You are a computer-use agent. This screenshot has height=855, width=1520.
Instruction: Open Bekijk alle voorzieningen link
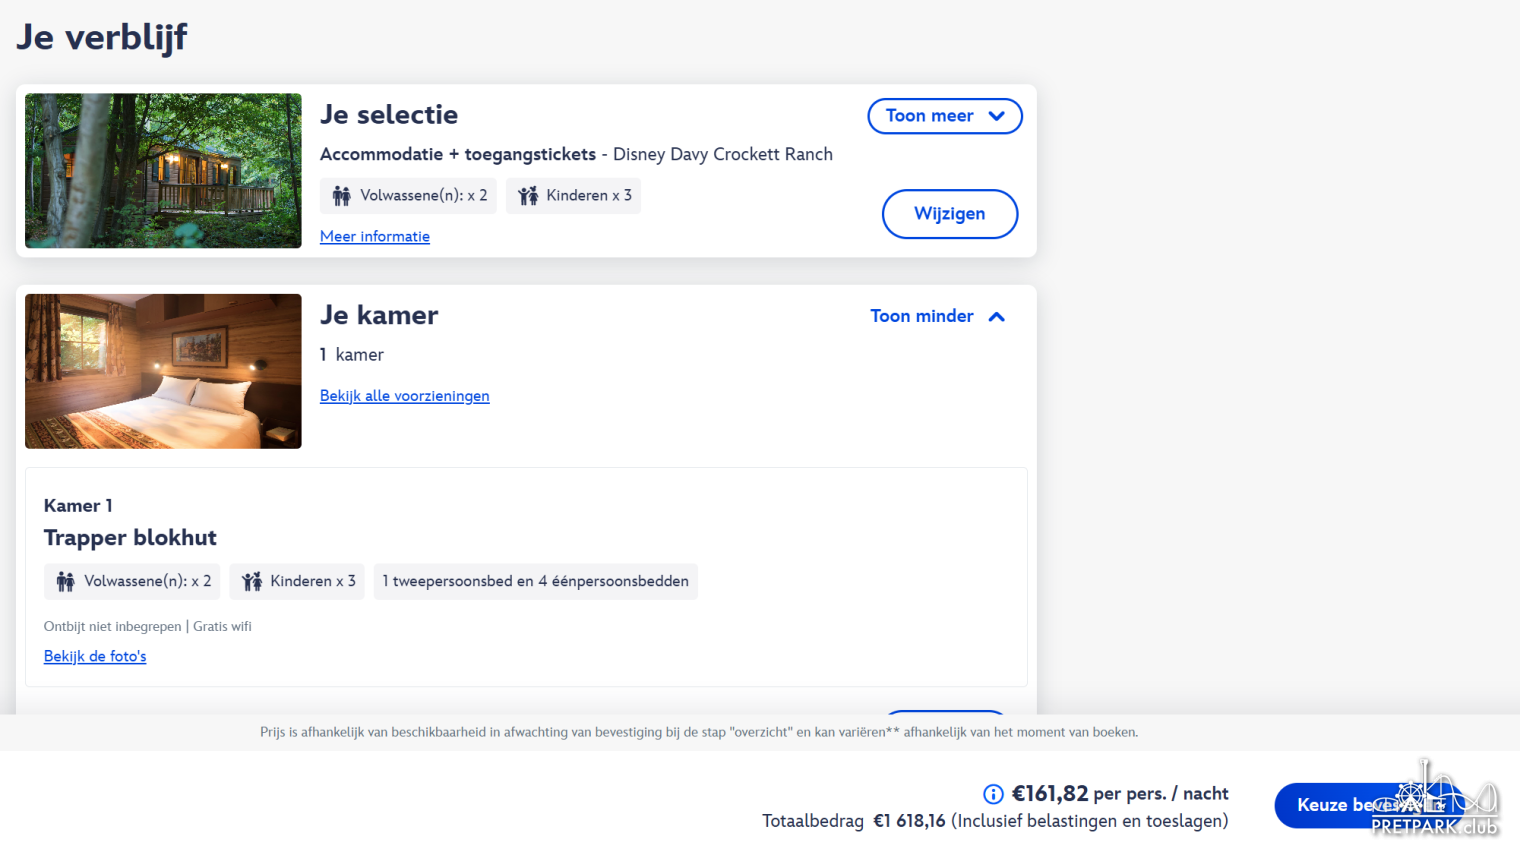pos(405,396)
